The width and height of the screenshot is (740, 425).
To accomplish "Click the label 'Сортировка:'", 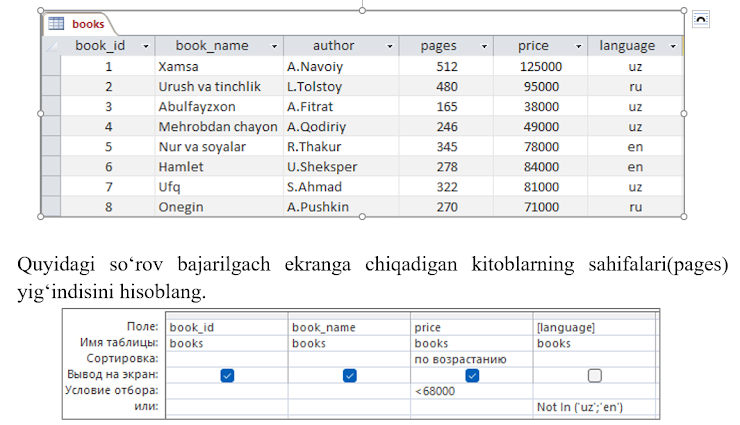I will point(122,358).
